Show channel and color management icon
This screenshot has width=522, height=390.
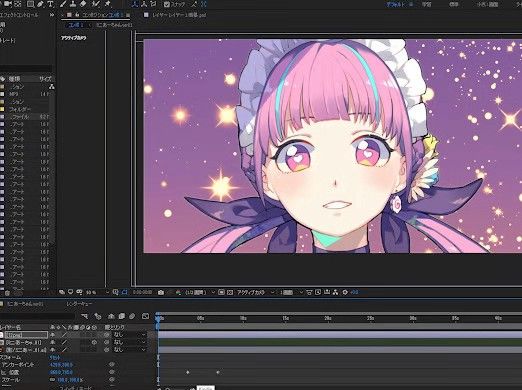(178, 292)
